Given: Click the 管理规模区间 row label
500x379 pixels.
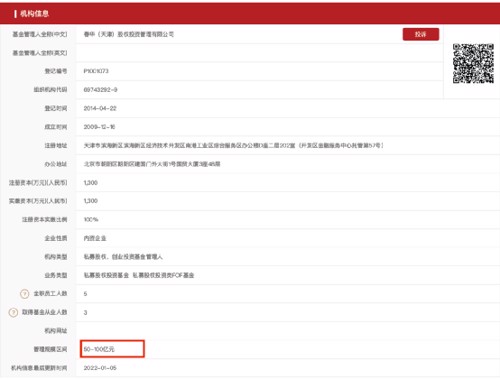Looking at the screenshot, I should click(x=50, y=349).
